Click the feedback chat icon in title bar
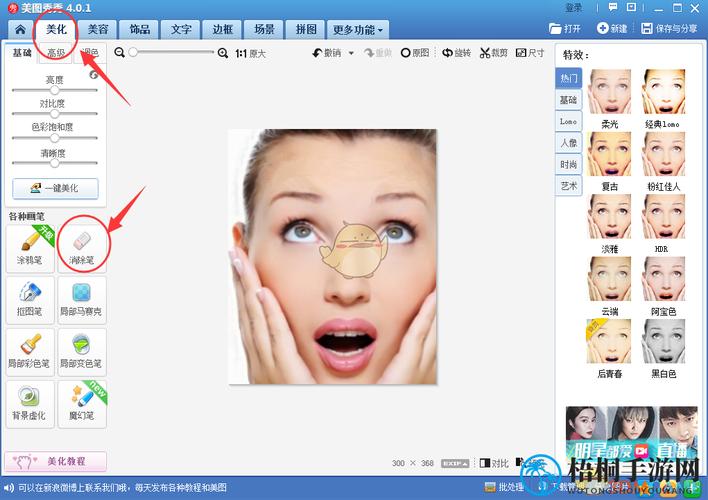This screenshot has height=500, width=708. pyautogui.click(x=613, y=7)
